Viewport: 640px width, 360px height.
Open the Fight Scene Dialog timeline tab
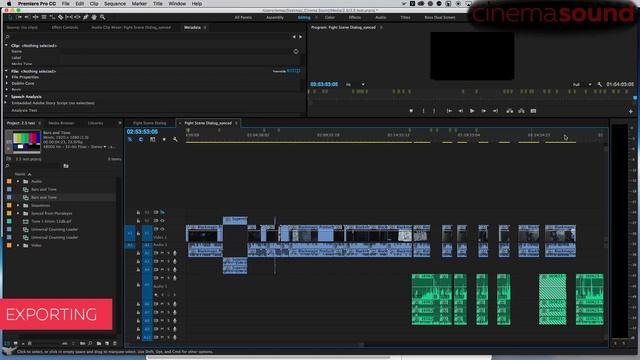tap(149, 123)
